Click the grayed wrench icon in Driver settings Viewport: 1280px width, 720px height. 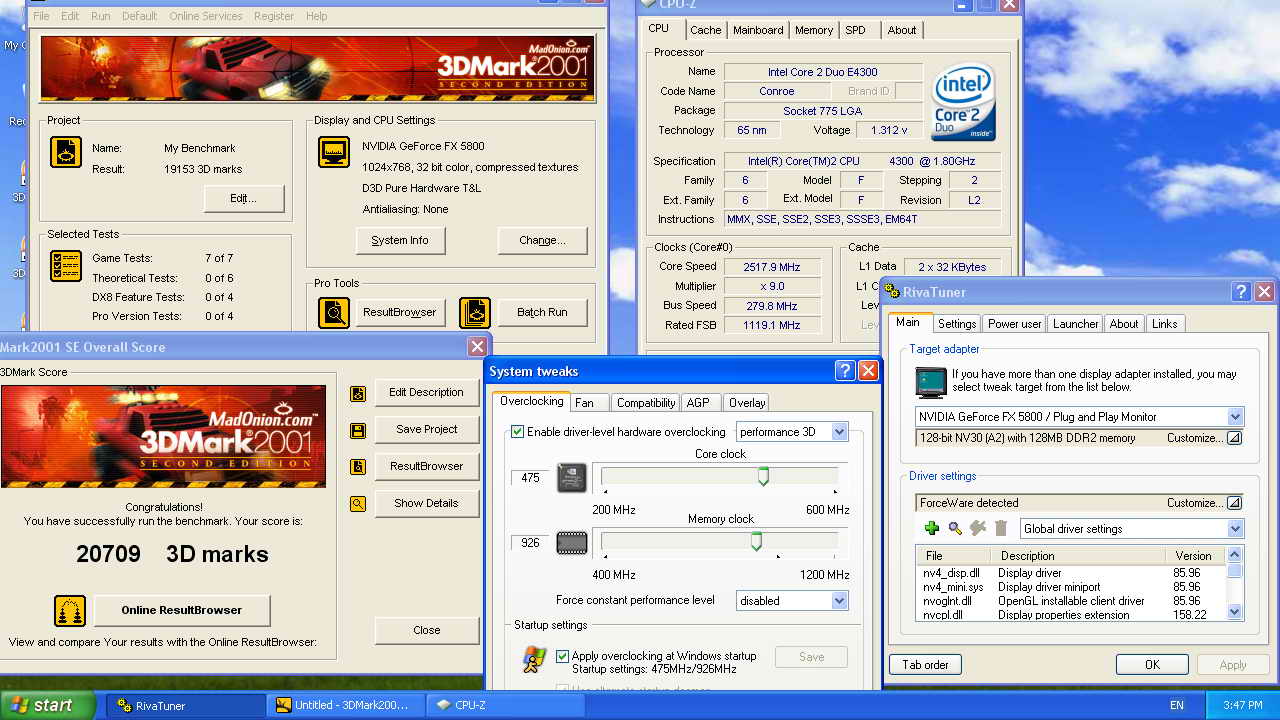(x=978, y=528)
